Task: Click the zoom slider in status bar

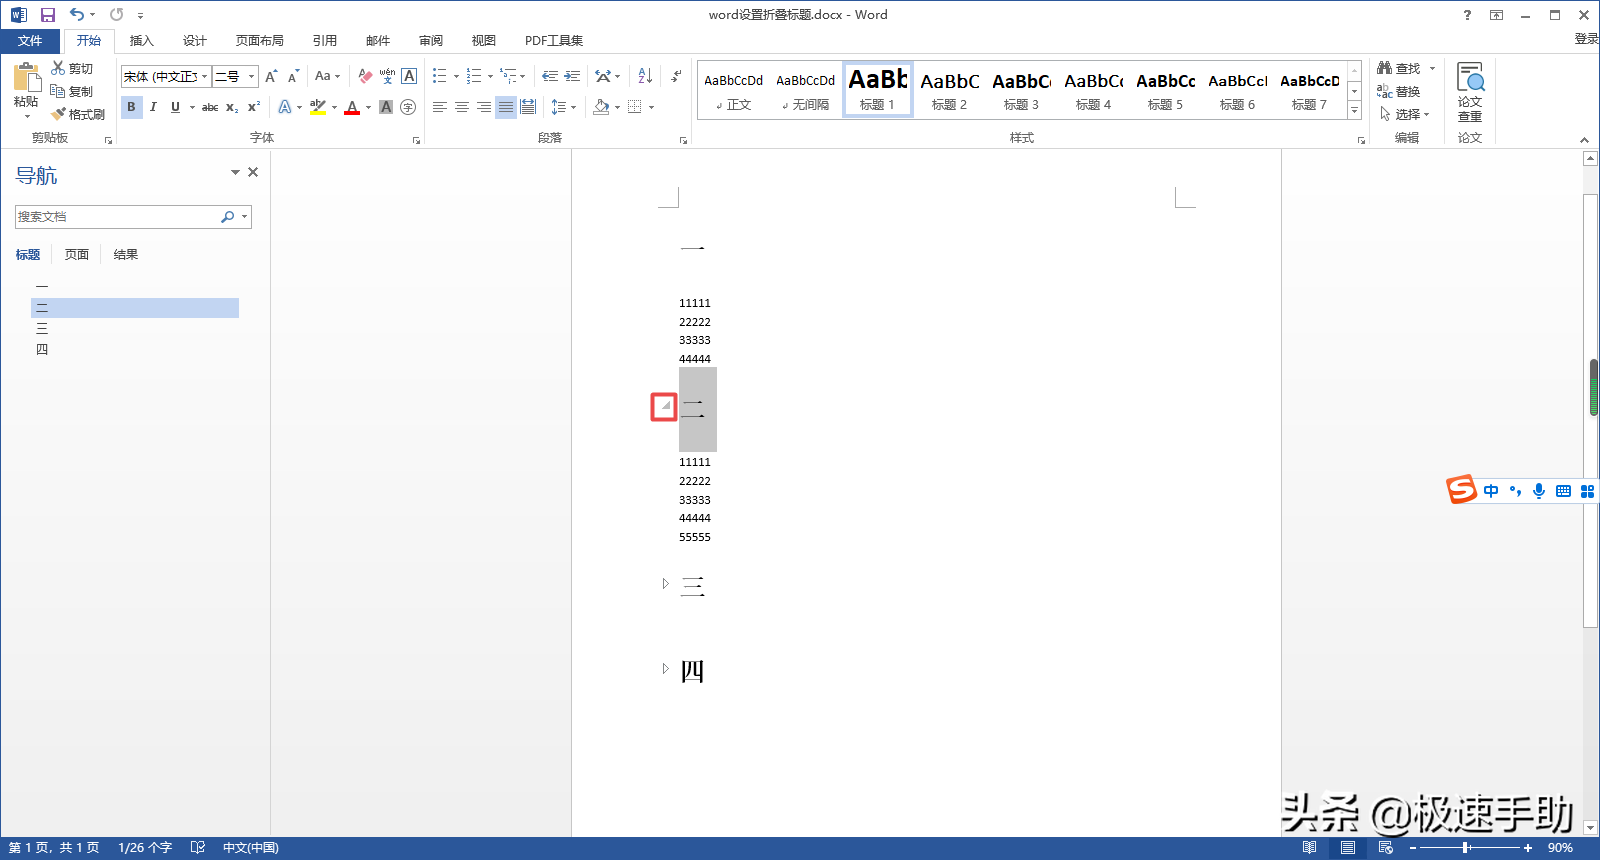Action: point(1466,848)
